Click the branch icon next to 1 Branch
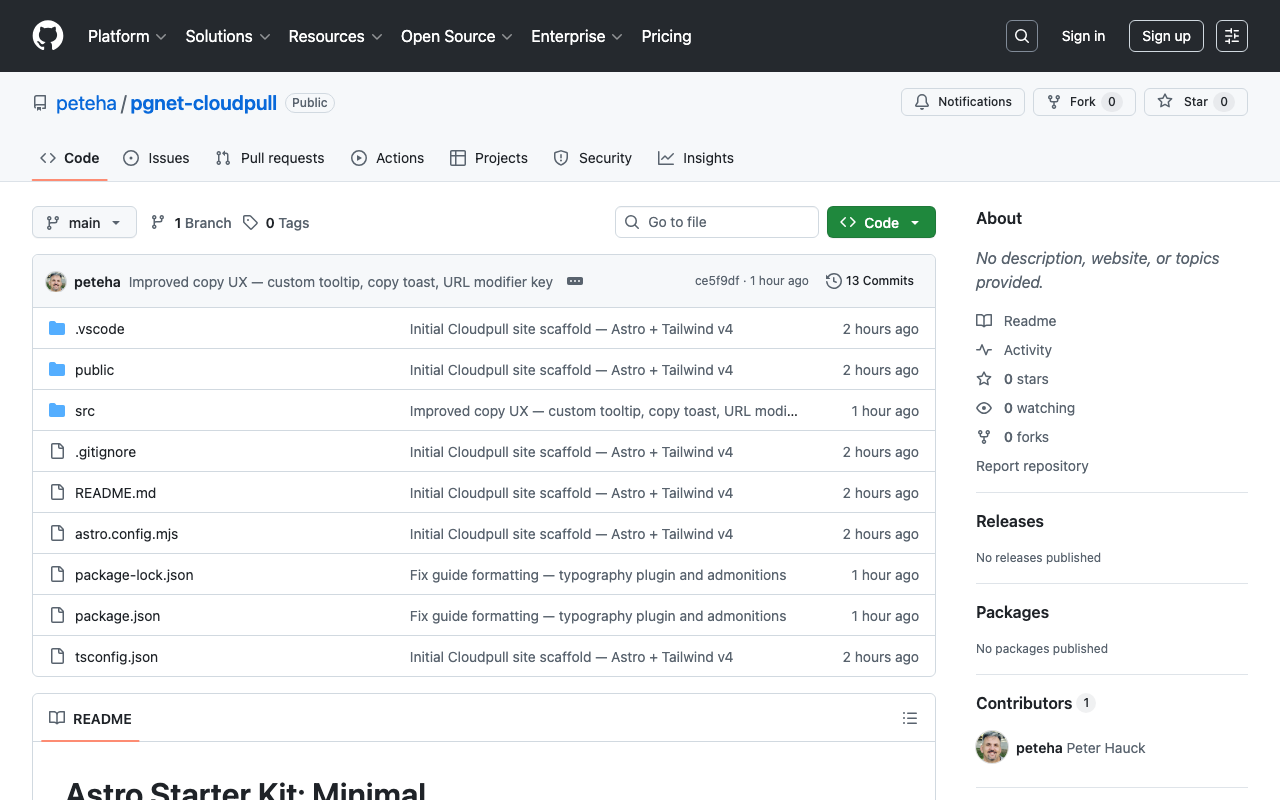Image resolution: width=1280 pixels, height=800 pixels. tap(158, 222)
